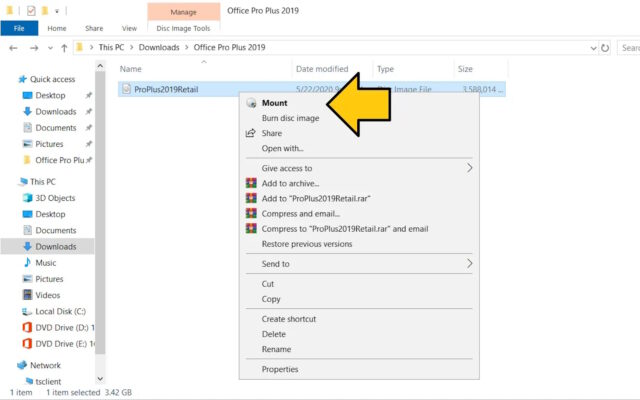Screen dimensions: 640x400
Task: Open the 3D Objects folder in sidebar
Action: 55,198
